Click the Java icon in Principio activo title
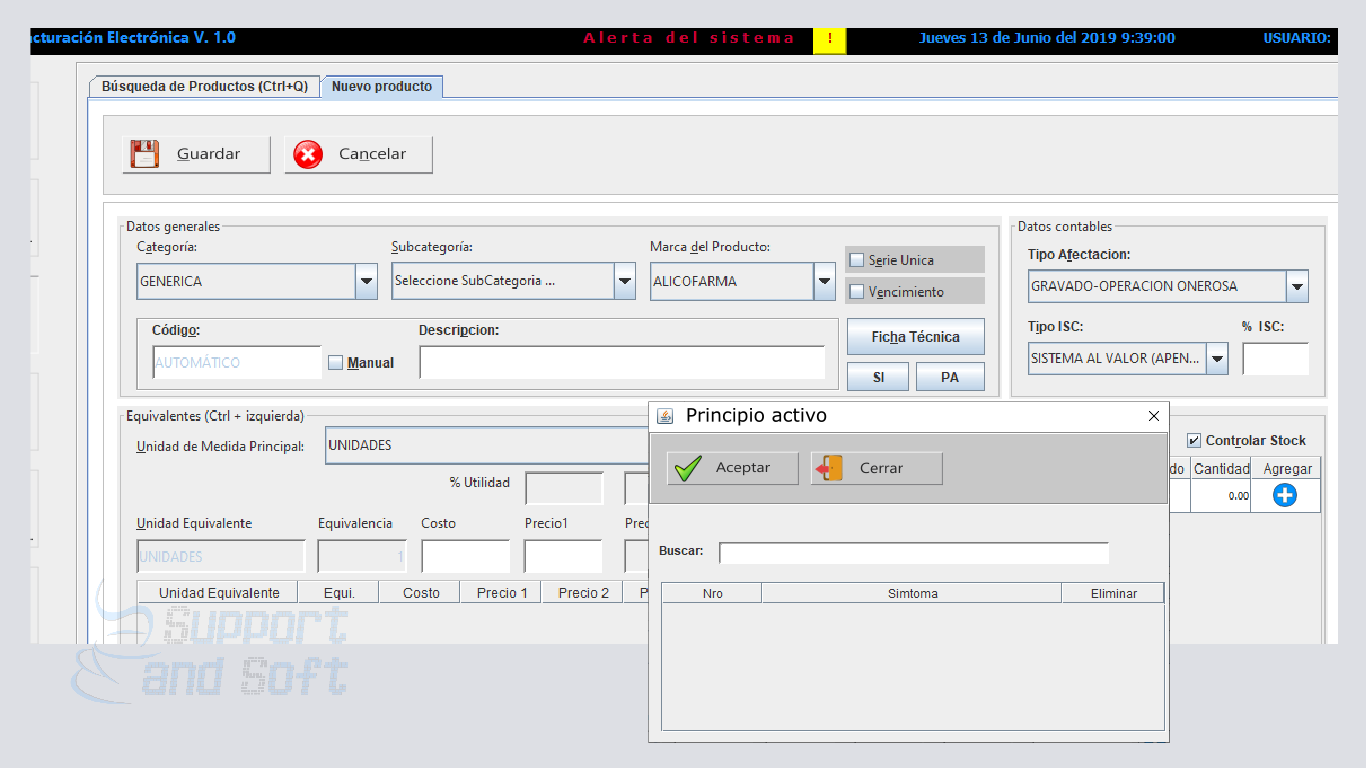The height and width of the screenshot is (768, 1366). coord(665,416)
